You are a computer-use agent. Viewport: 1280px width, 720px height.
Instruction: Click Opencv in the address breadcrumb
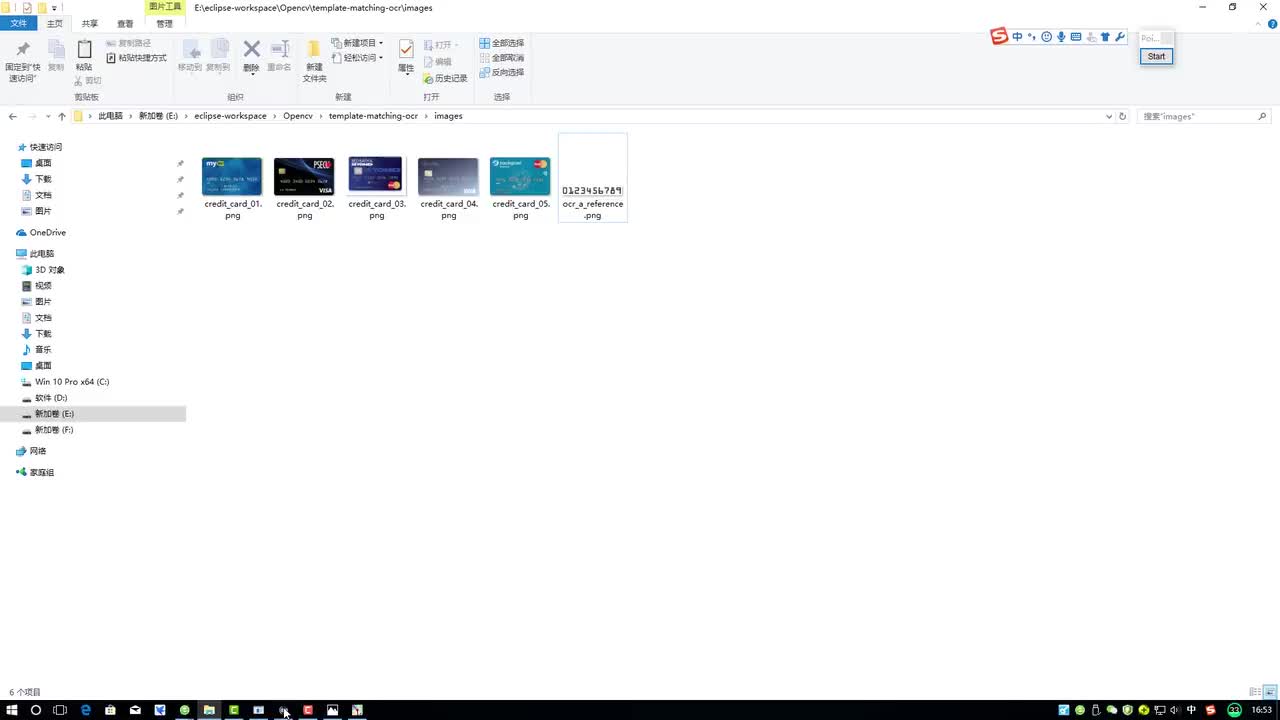[x=298, y=116]
